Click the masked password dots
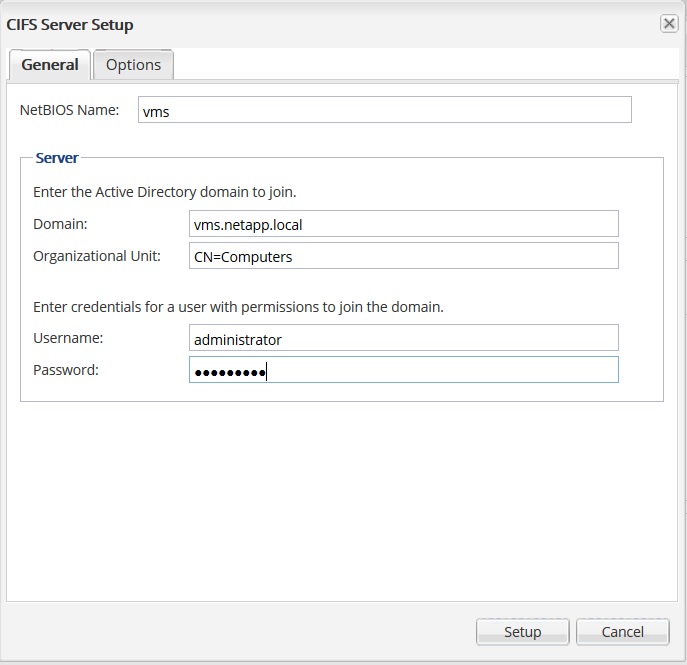Image resolution: width=687 pixels, height=665 pixels. pos(229,372)
